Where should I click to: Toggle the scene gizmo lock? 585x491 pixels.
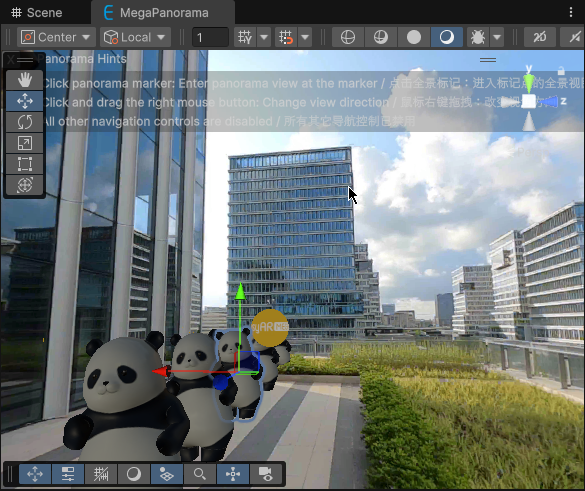[x=561, y=70]
